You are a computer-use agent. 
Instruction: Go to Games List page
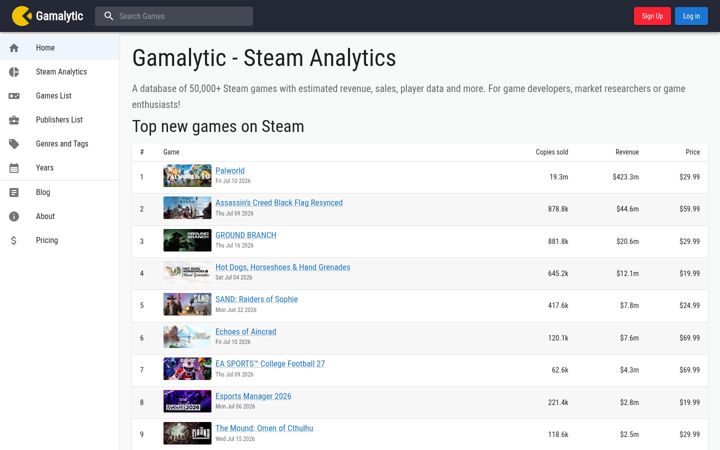(60, 96)
